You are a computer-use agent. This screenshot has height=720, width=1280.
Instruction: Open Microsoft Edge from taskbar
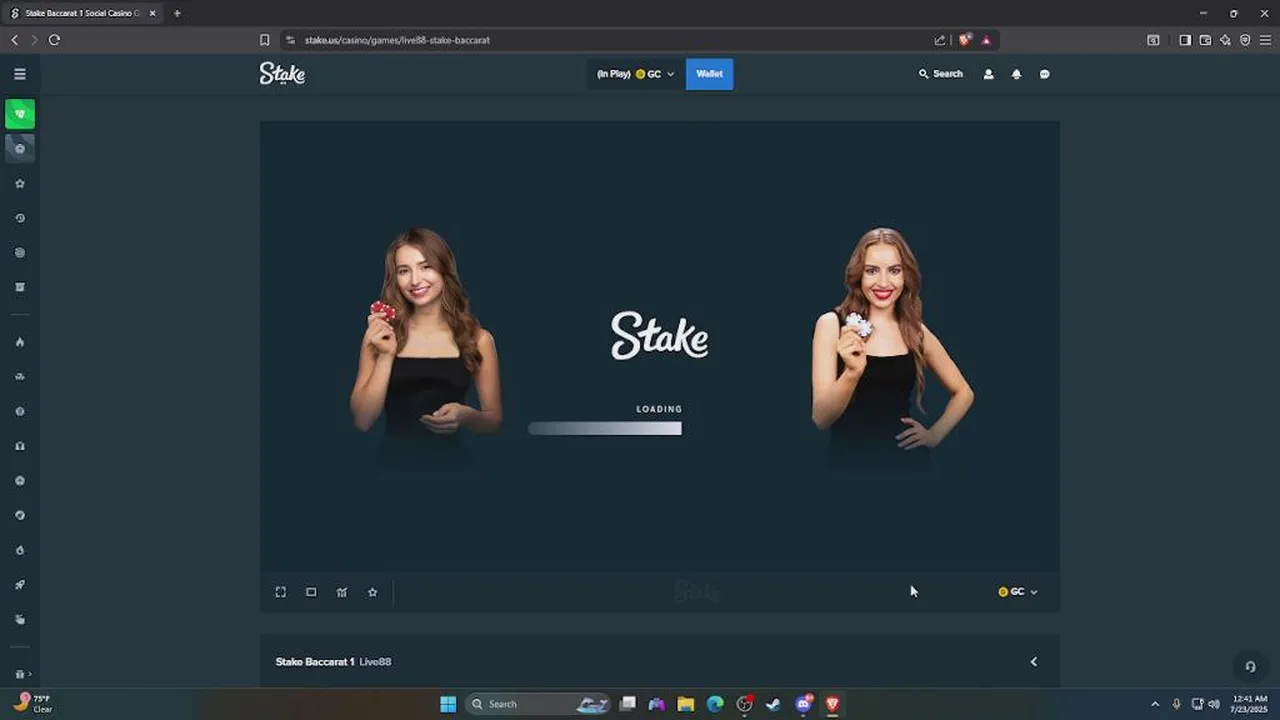[715, 704]
